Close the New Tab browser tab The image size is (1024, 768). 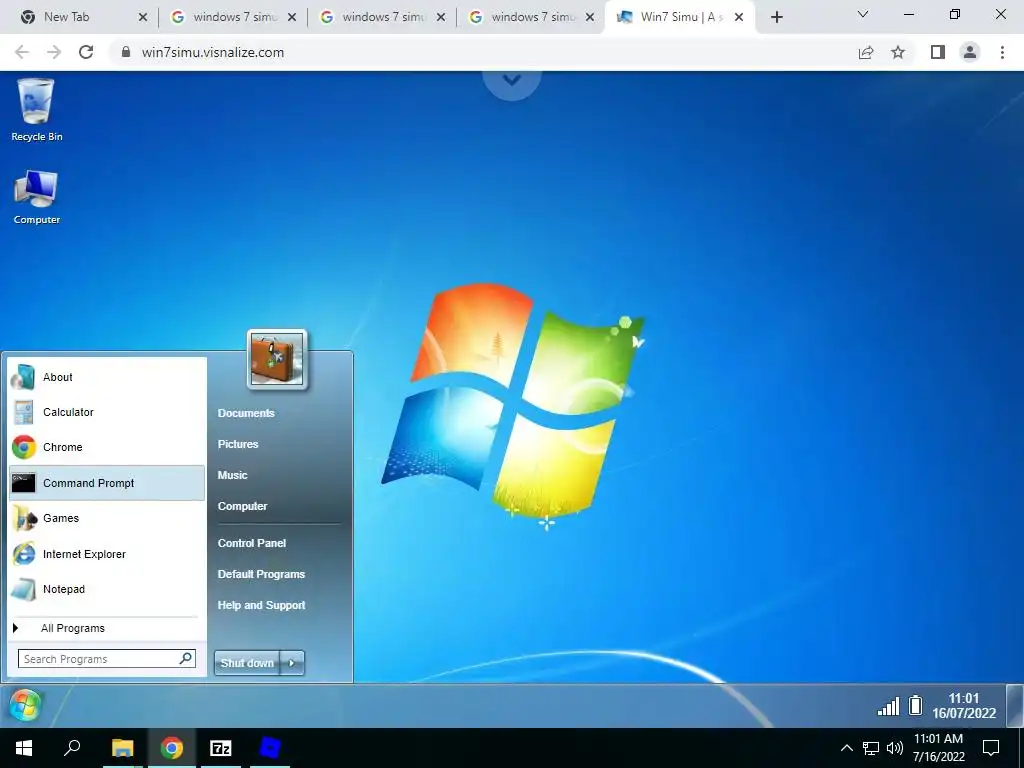(x=143, y=17)
